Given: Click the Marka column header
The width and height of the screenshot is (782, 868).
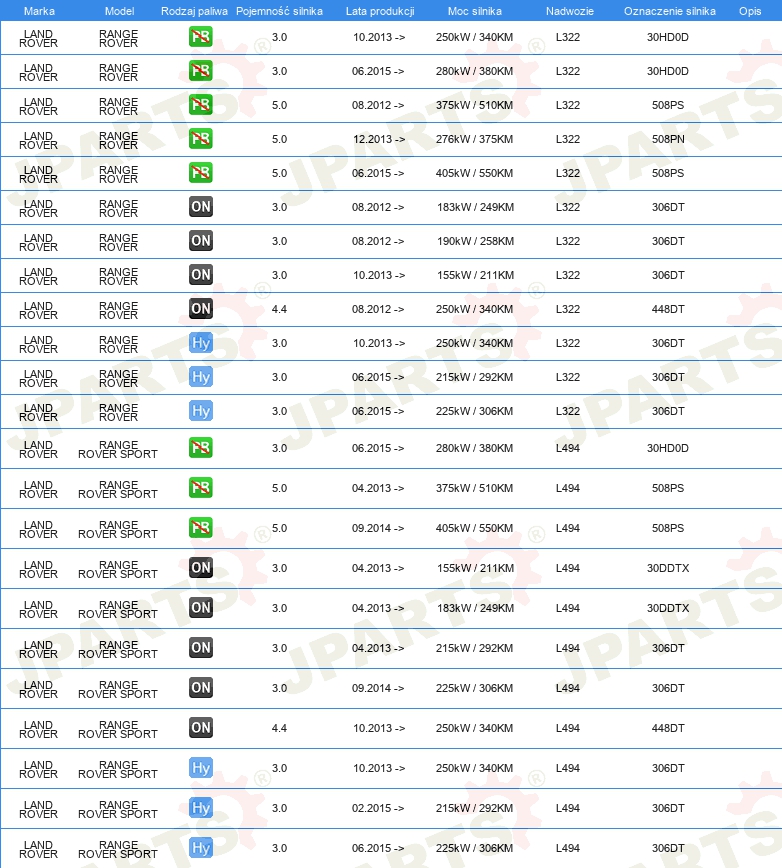Looking at the screenshot, I should 38,10.
